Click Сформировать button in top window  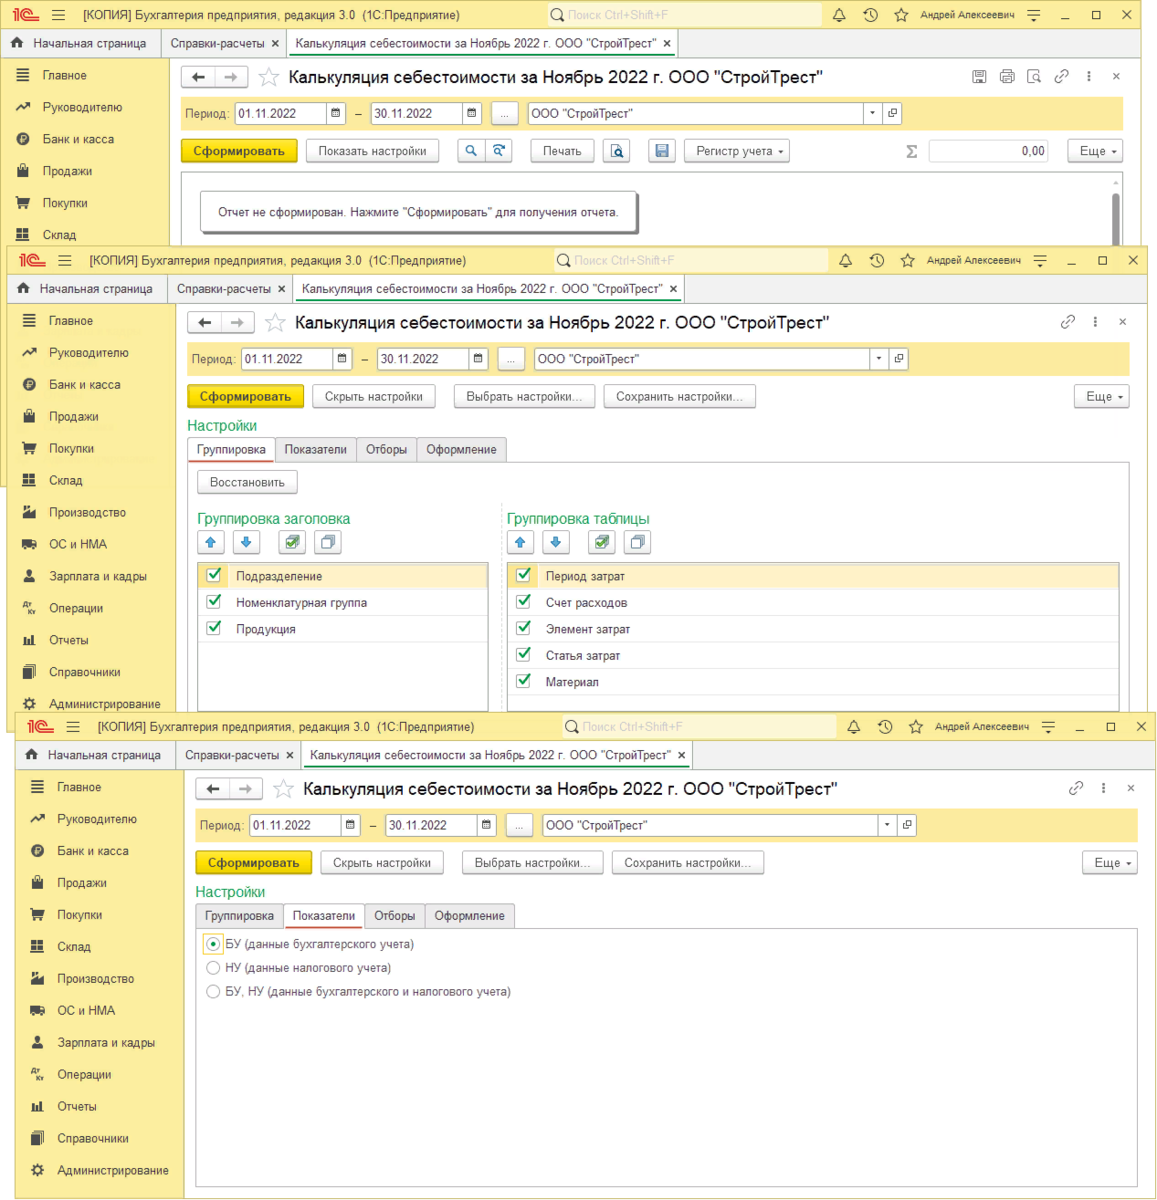pos(239,151)
